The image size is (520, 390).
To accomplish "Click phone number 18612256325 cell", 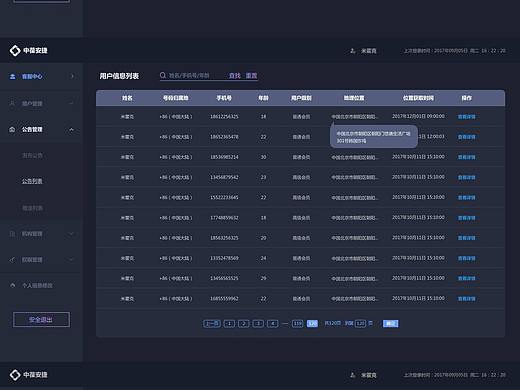I will pyautogui.click(x=224, y=117).
